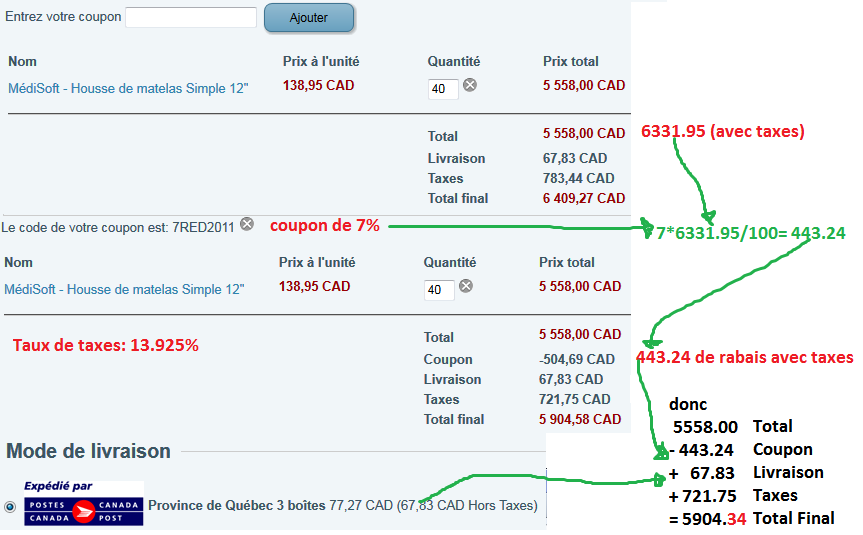Remove the 7RED2011 coupon code
863x535 pixels.
coord(247,225)
